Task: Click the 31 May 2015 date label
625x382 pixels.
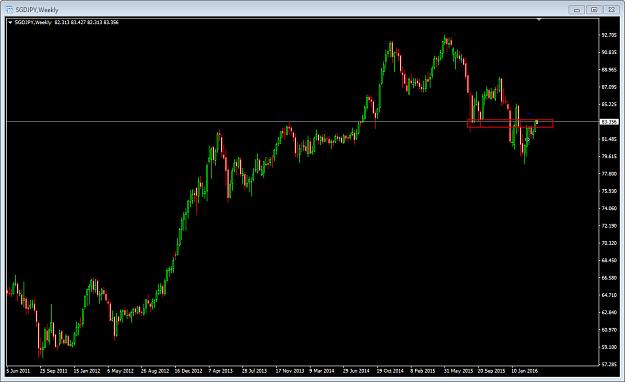Action: [x=458, y=371]
